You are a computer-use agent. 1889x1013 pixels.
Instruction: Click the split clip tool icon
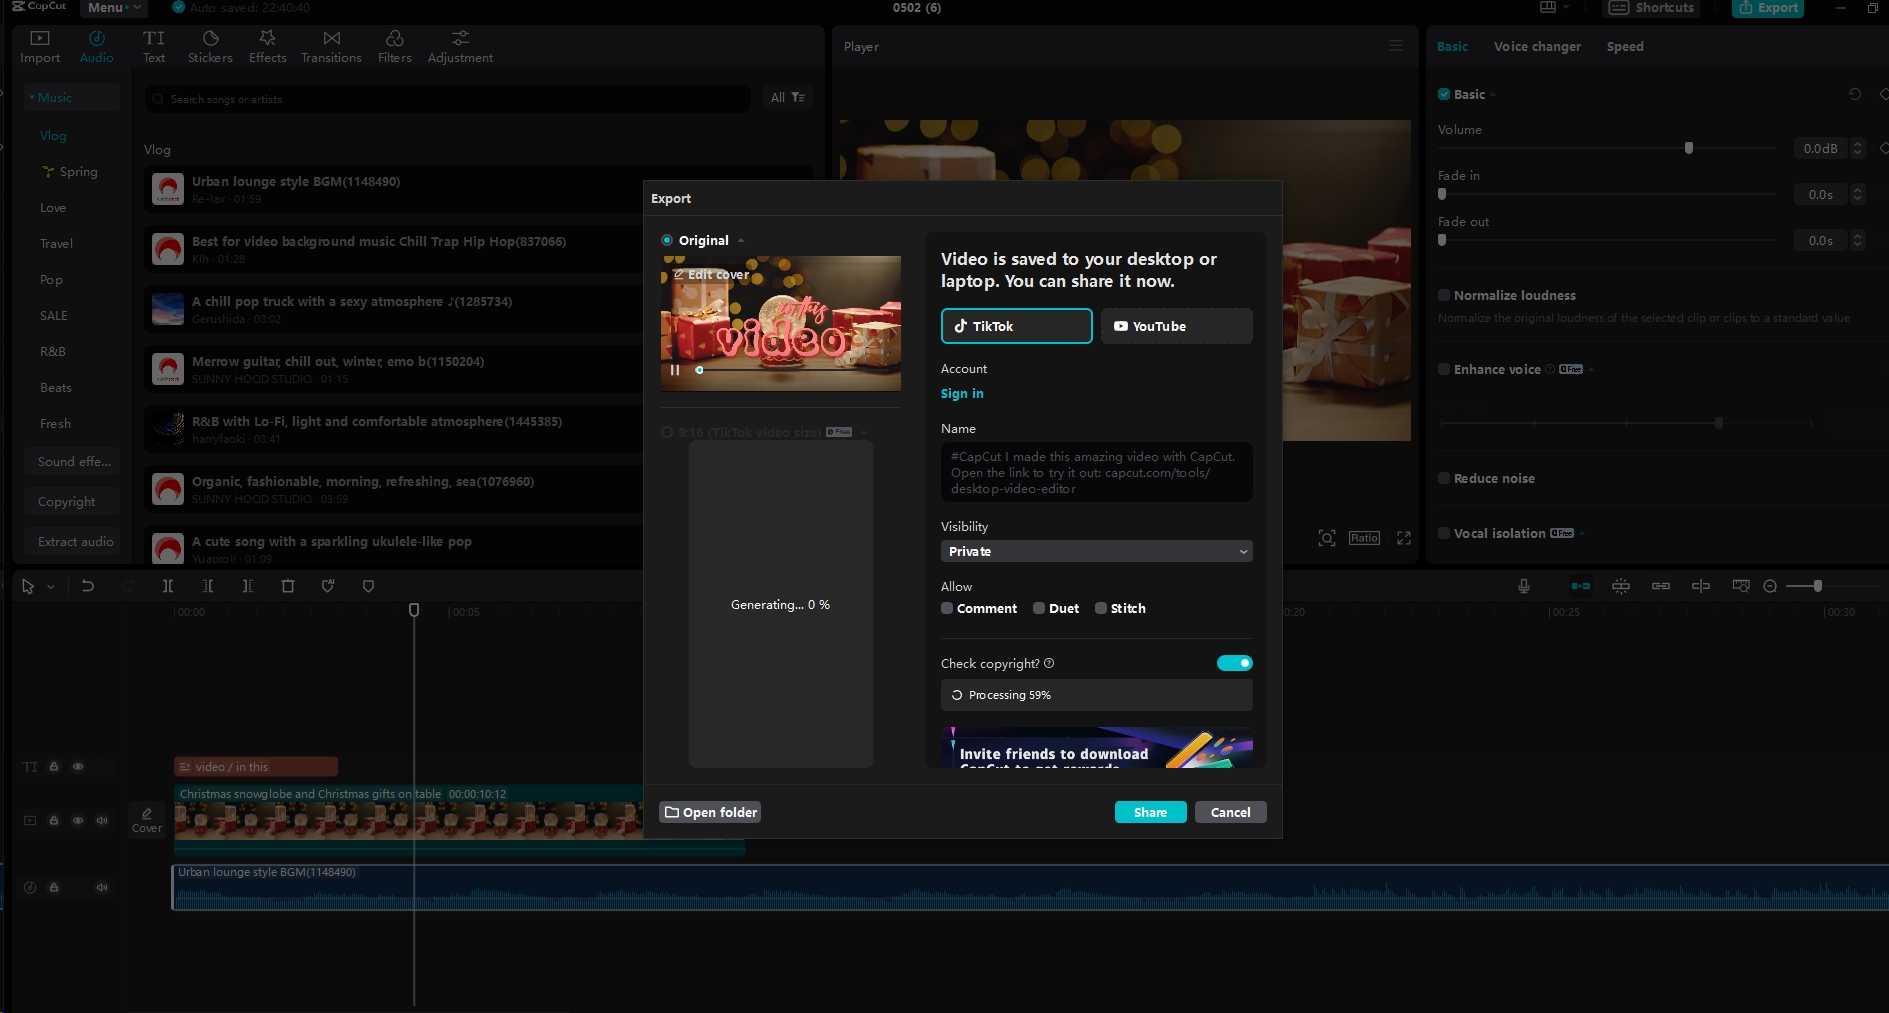[x=168, y=586]
